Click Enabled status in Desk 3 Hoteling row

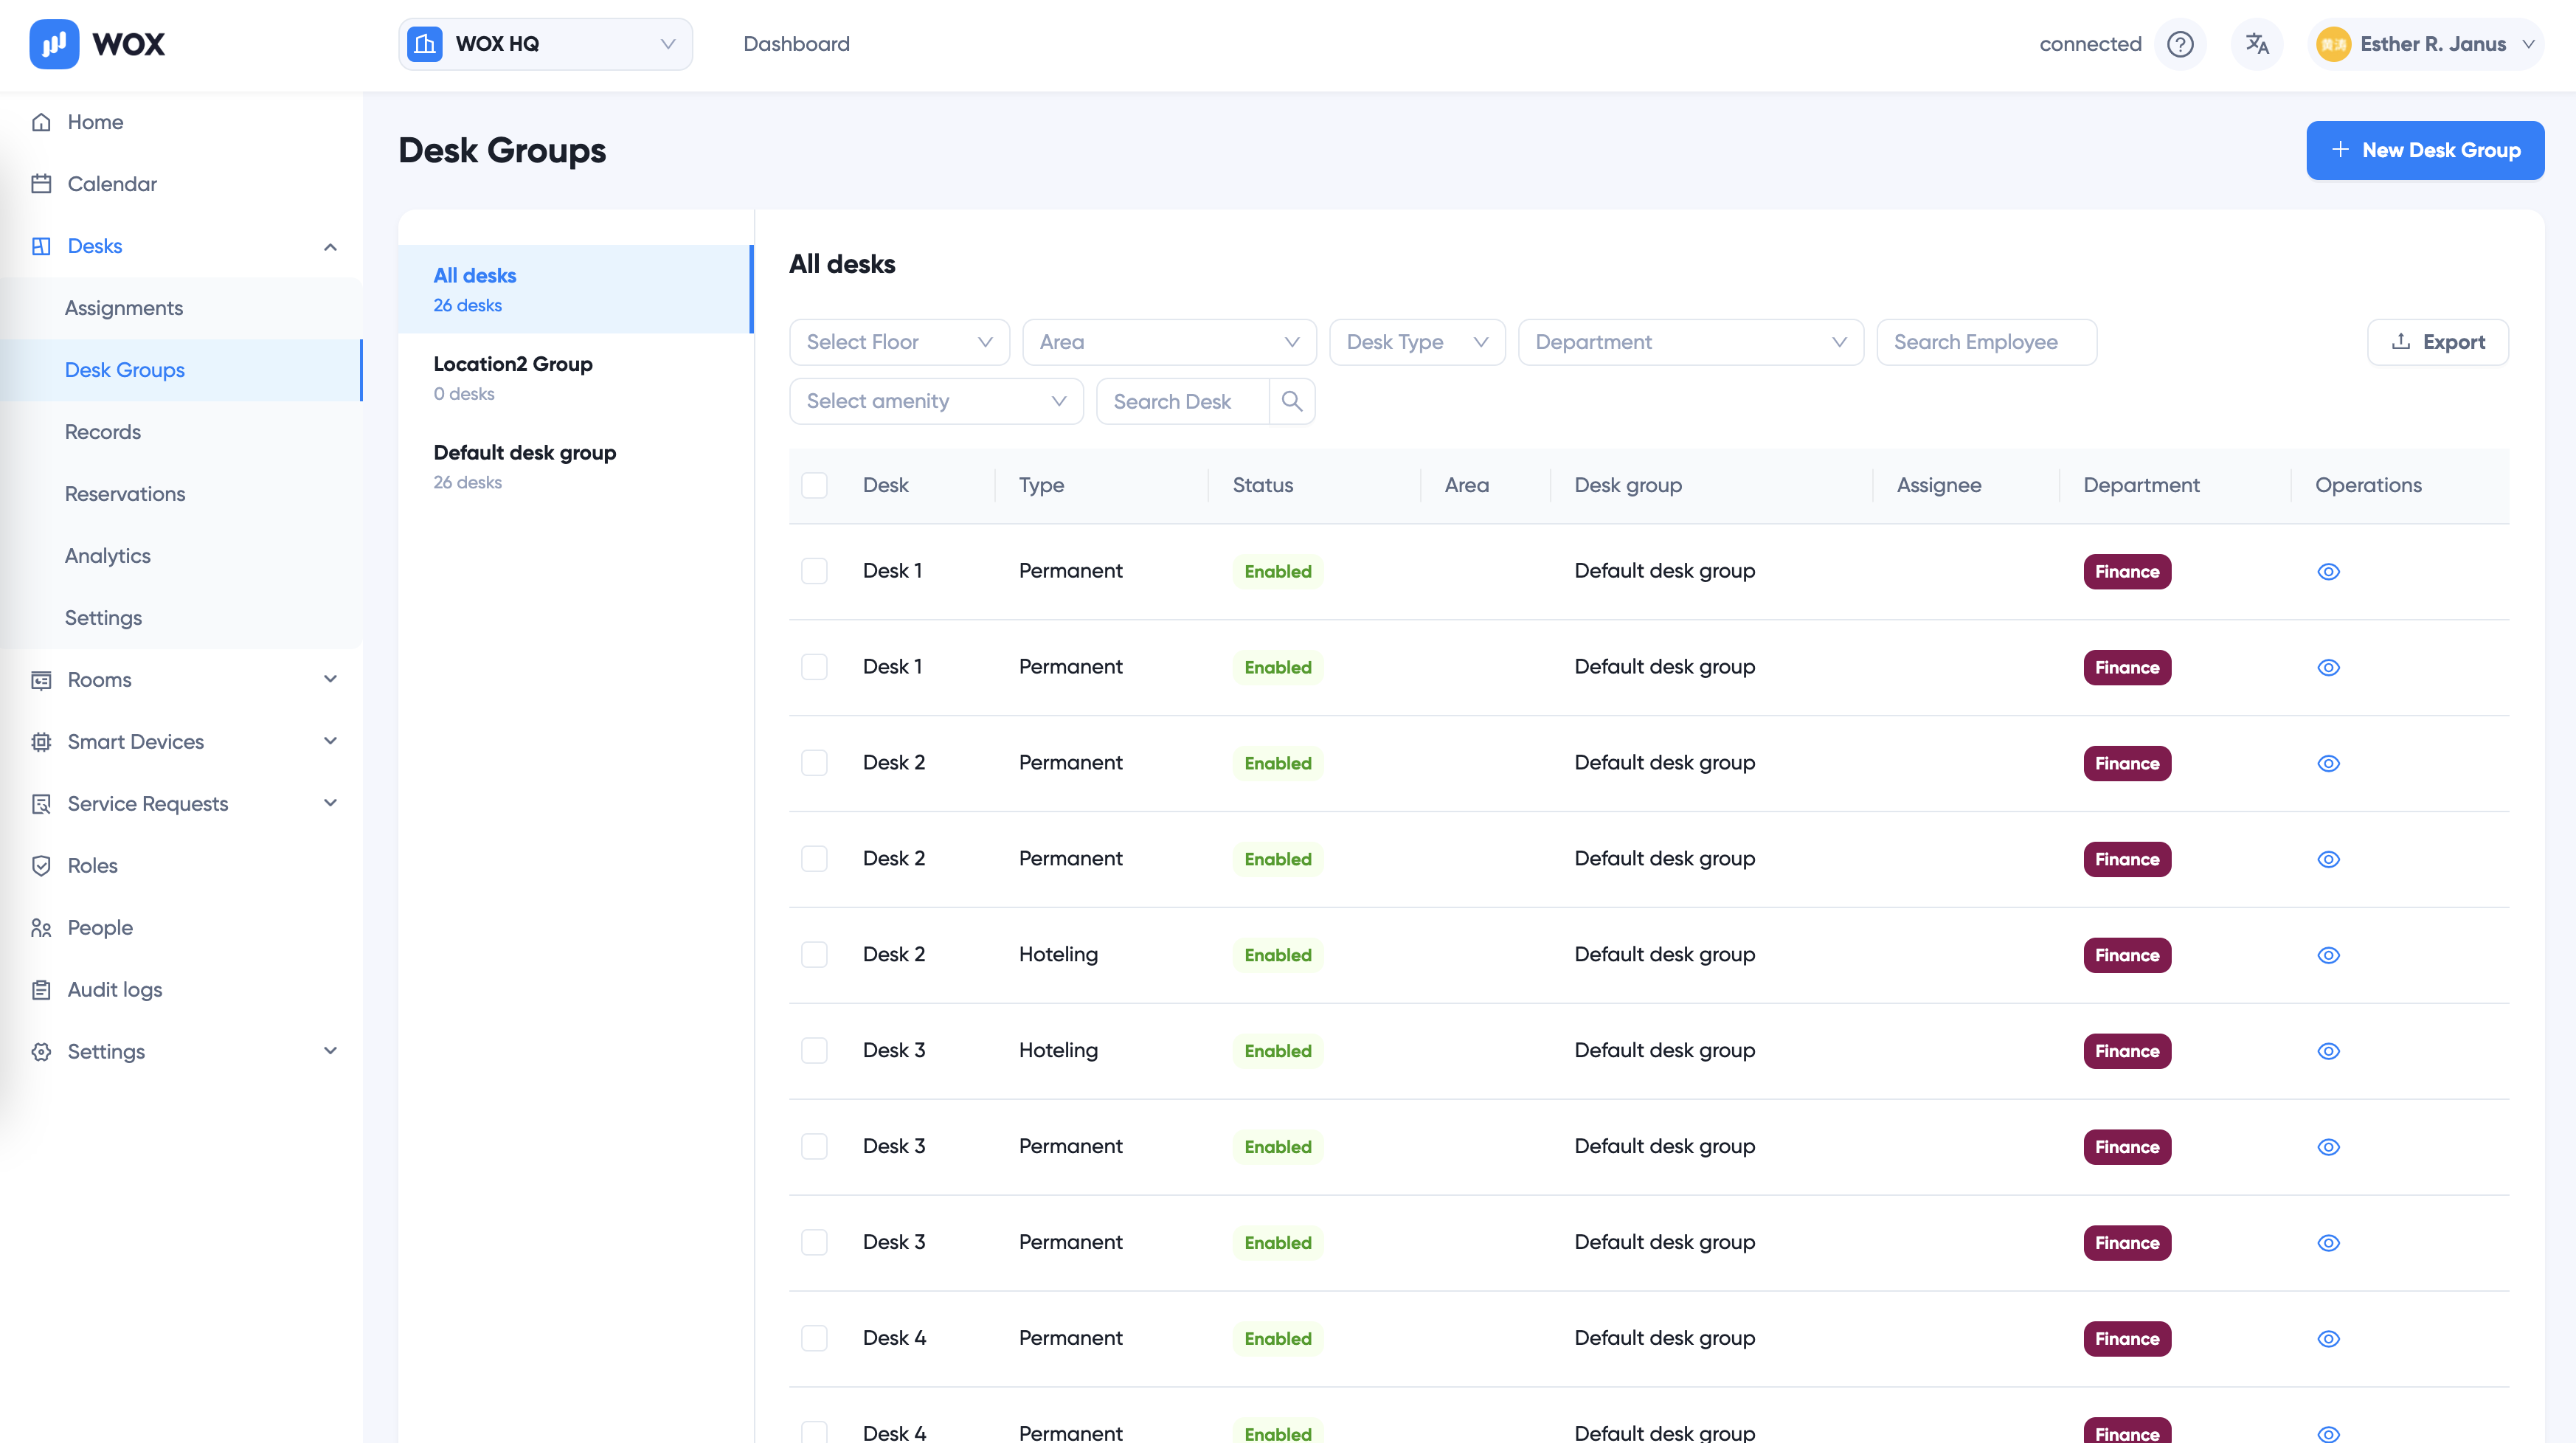pyautogui.click(x=1277, y=1051)
